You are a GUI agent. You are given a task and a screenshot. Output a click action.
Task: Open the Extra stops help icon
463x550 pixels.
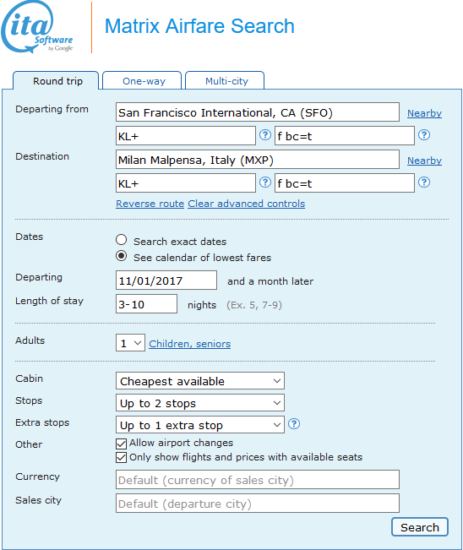coord(294,424)
